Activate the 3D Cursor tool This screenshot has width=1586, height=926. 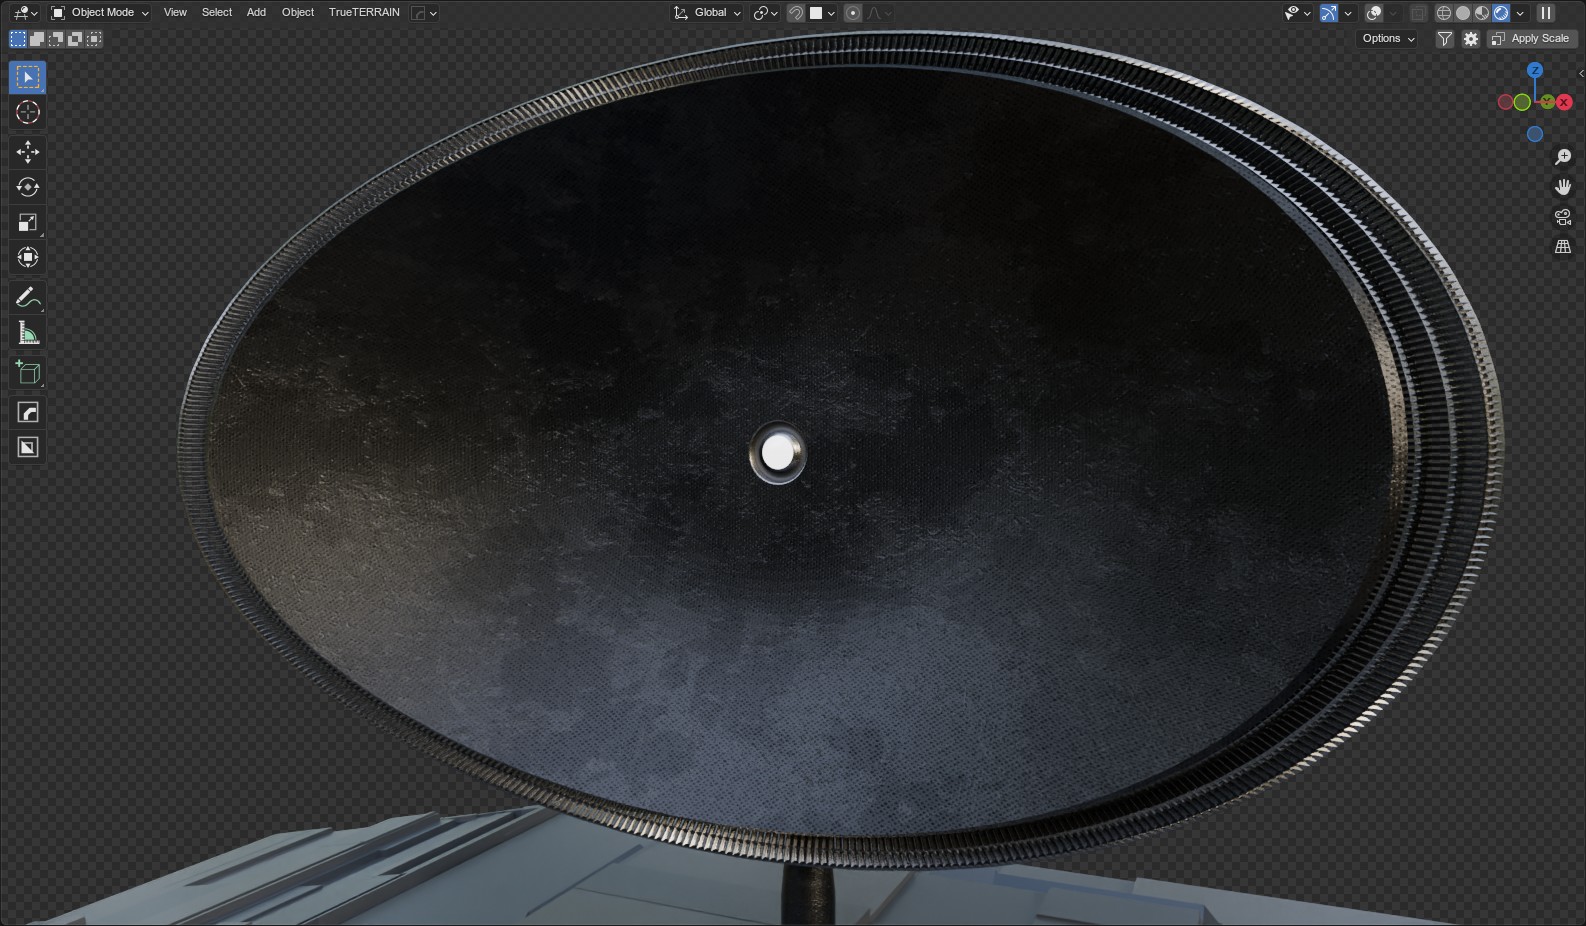coord(28,112)
